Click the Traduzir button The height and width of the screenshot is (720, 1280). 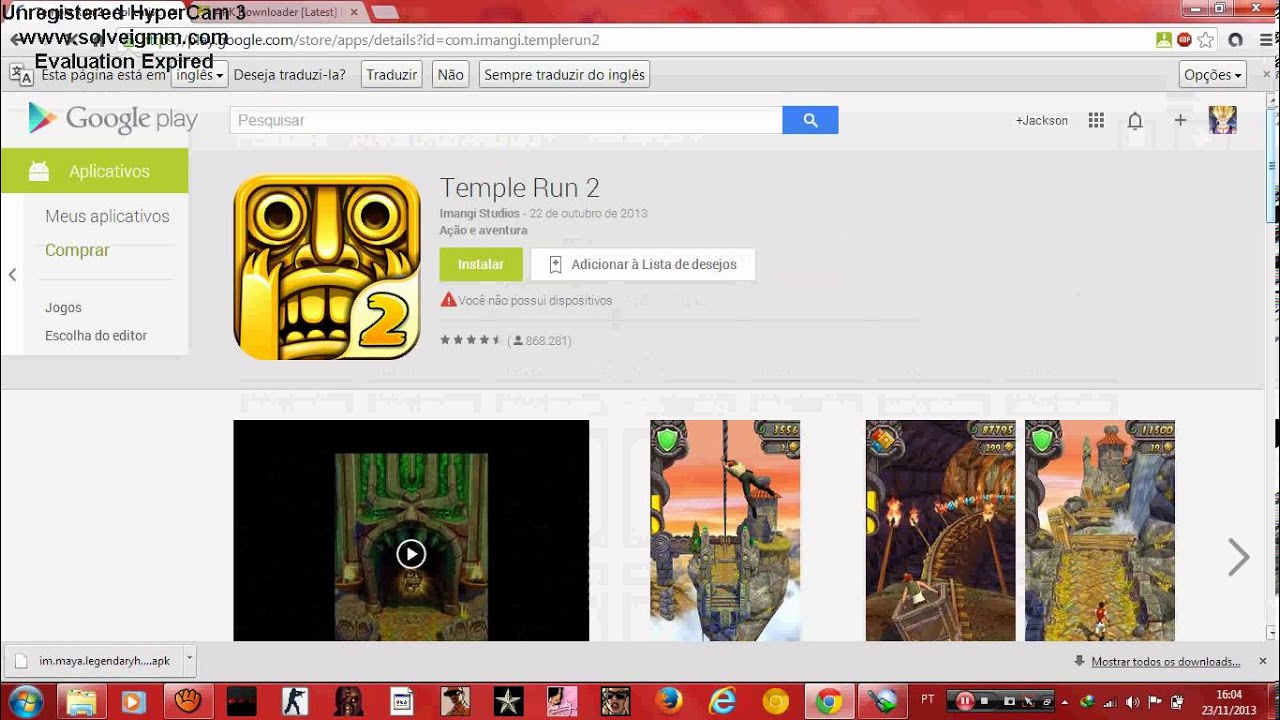391,75
